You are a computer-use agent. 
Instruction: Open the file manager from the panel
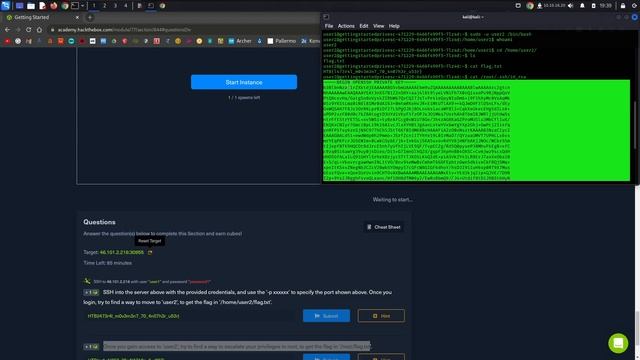[31, 6]
